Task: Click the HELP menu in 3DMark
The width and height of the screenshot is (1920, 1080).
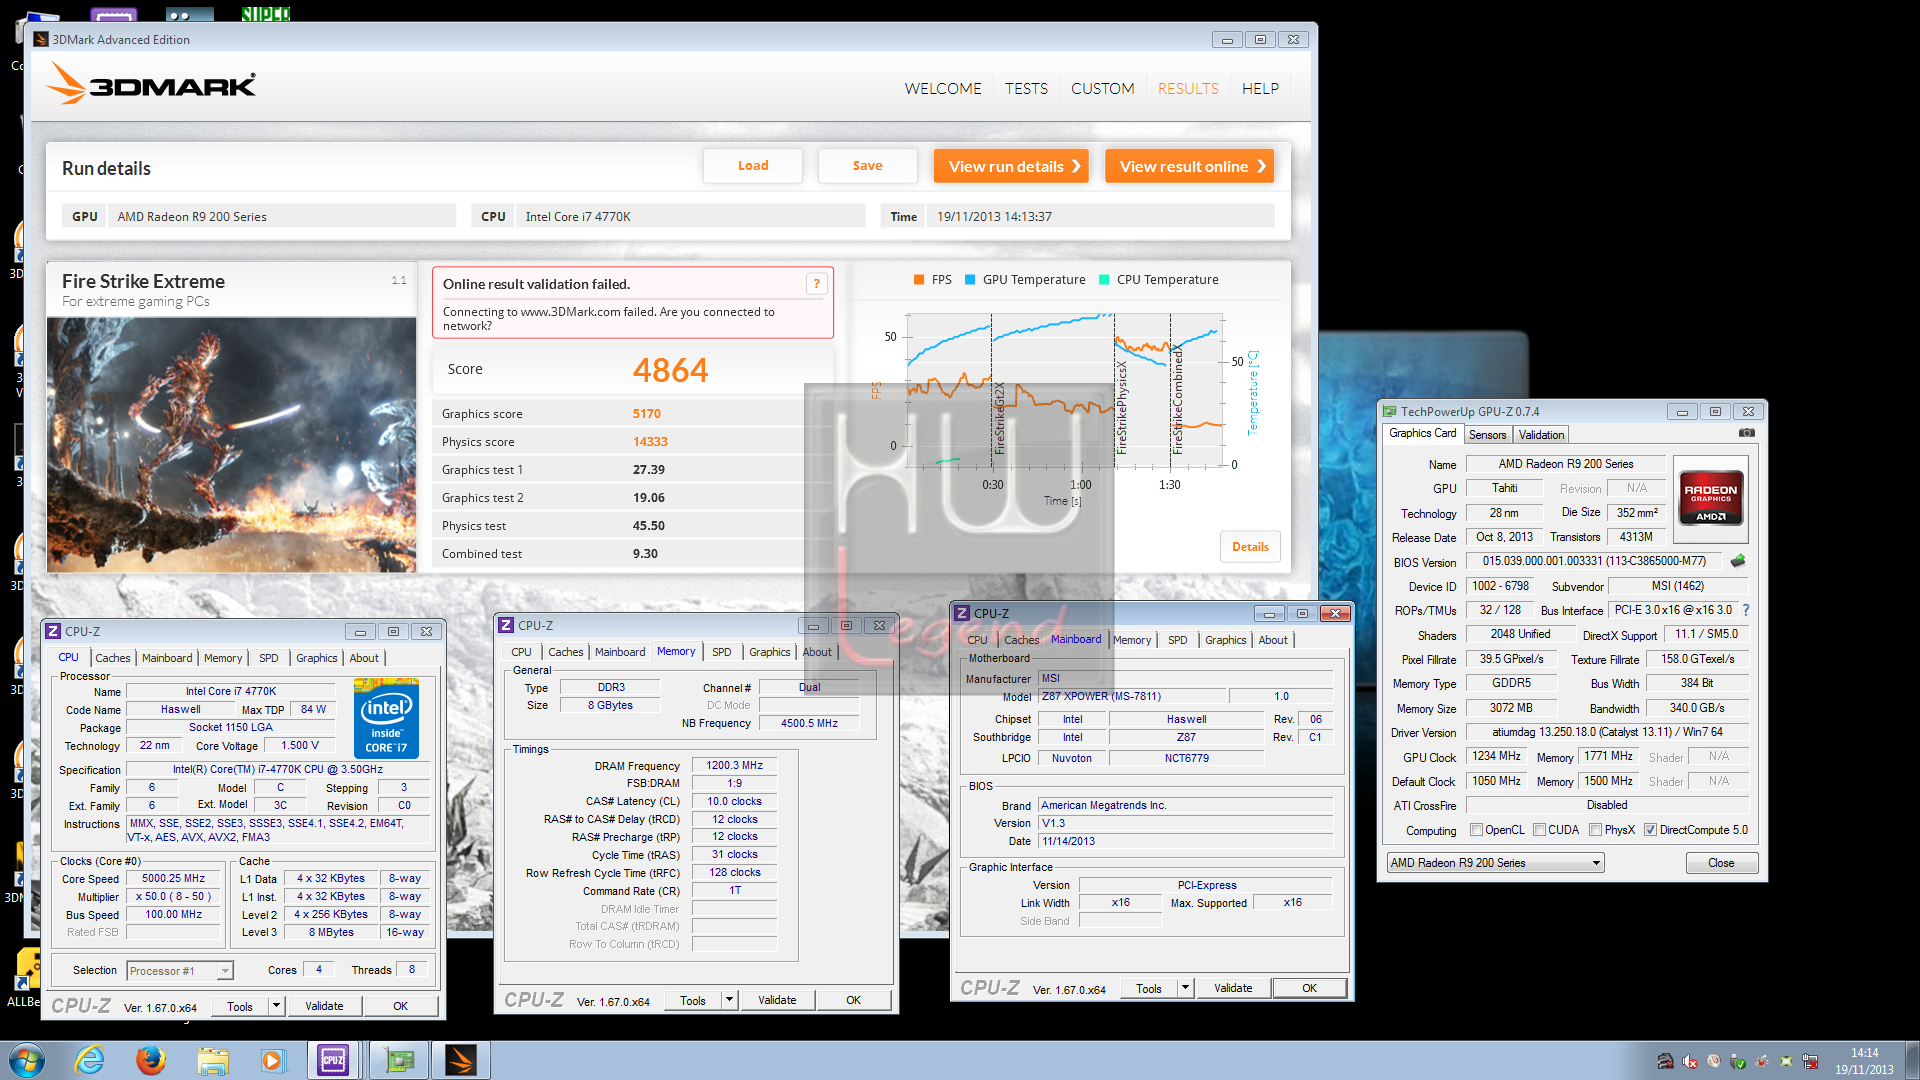Action: click(1260, 88)
